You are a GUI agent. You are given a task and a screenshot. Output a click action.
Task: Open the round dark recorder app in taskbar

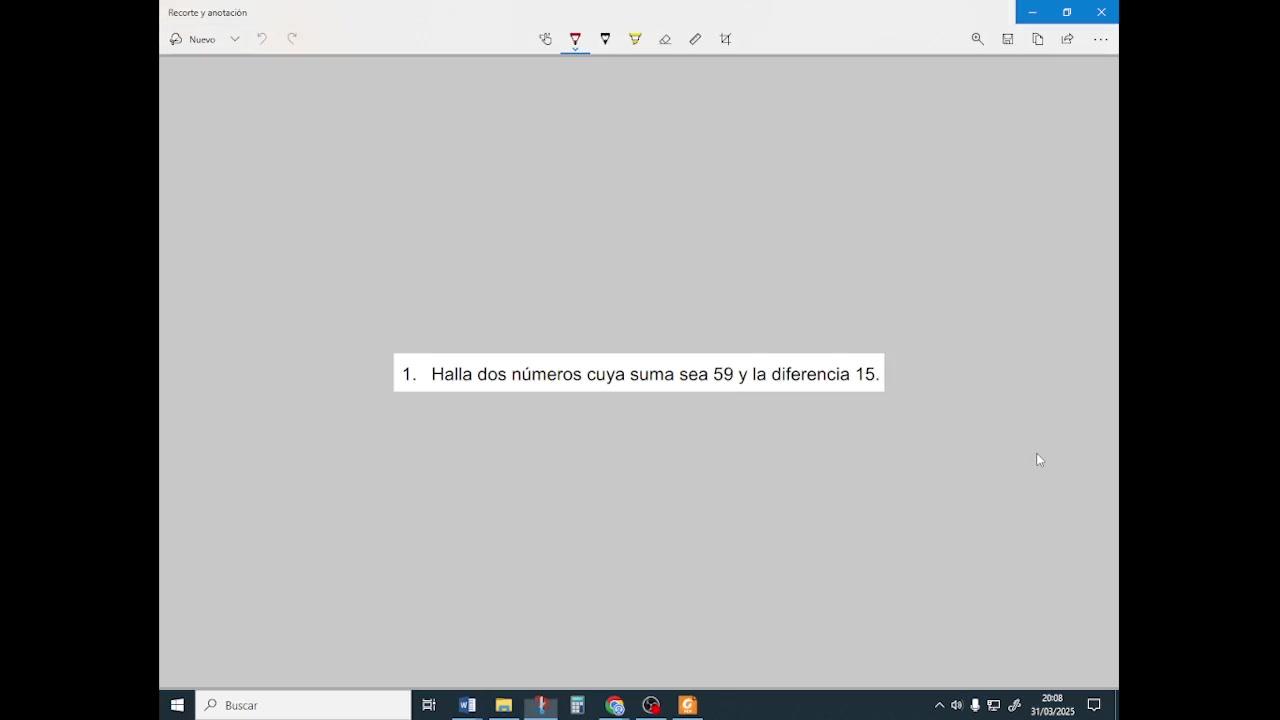[651, 705]
